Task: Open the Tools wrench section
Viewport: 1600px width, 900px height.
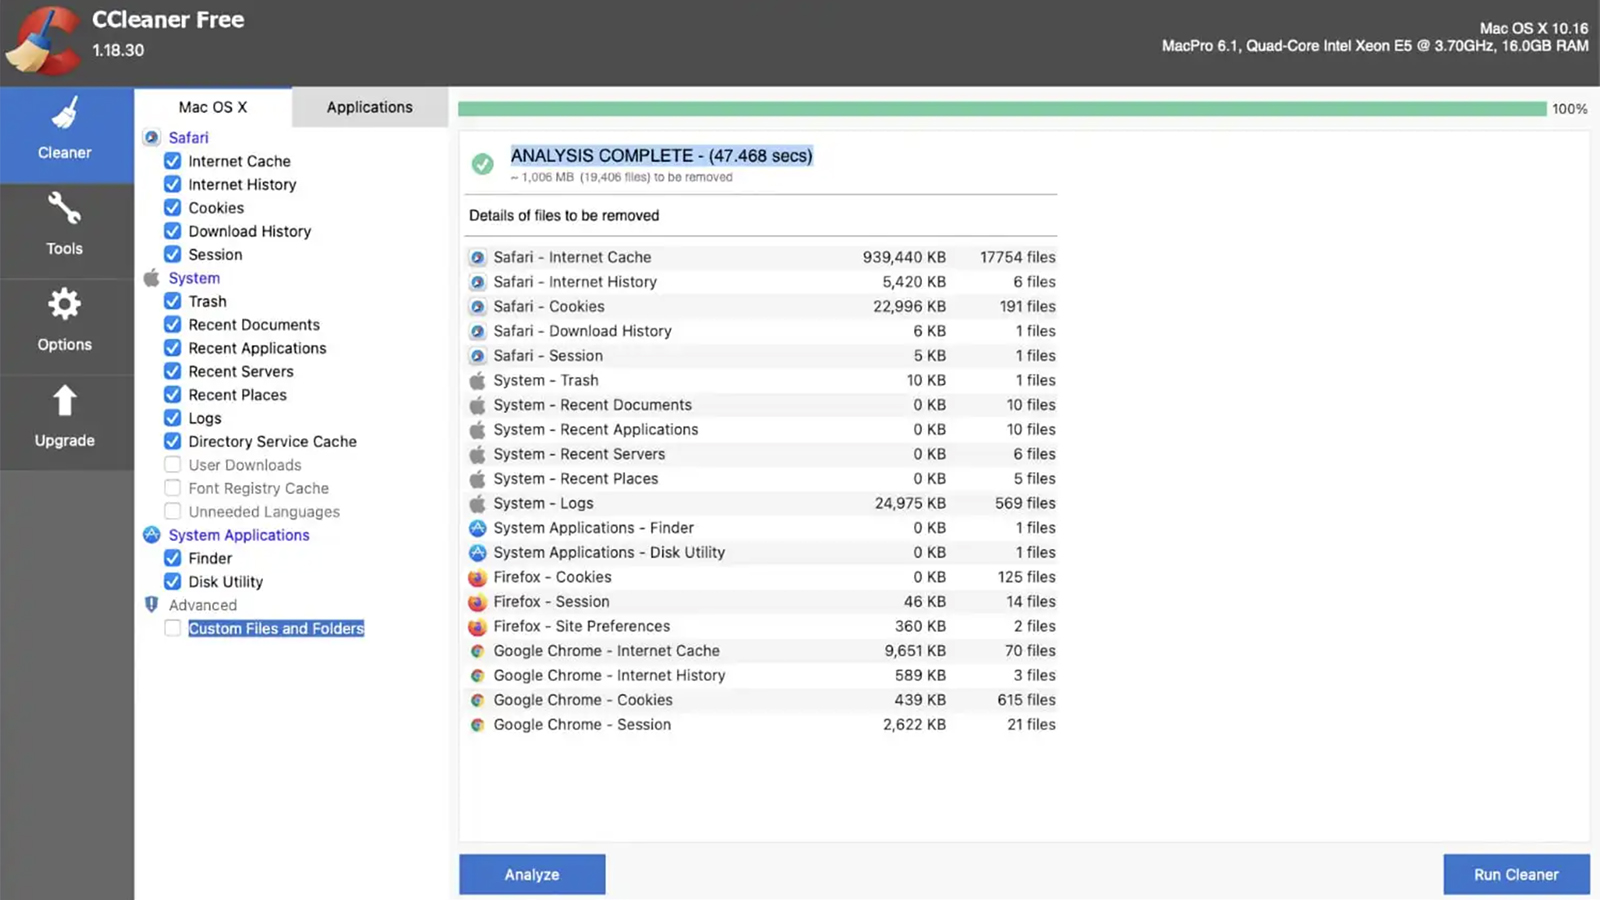Action: click(x=65, y=230)
